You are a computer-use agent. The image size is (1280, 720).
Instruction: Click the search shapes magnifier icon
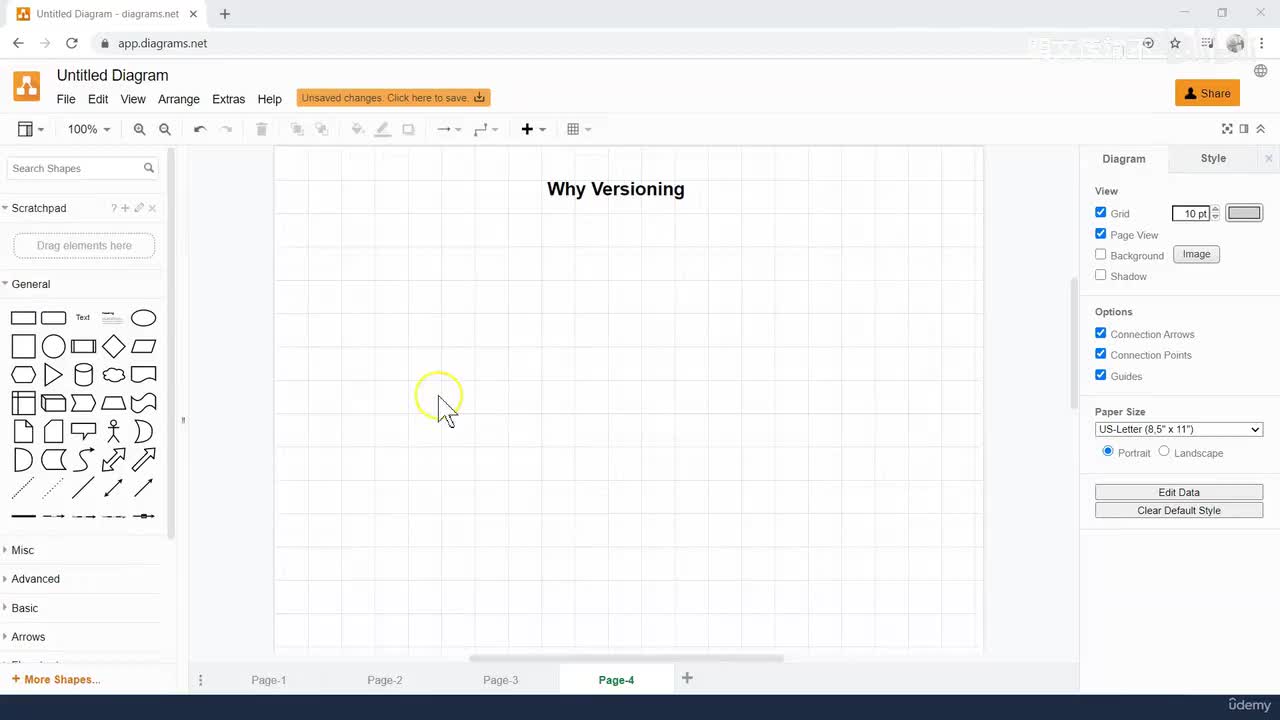tap(149, 168)
